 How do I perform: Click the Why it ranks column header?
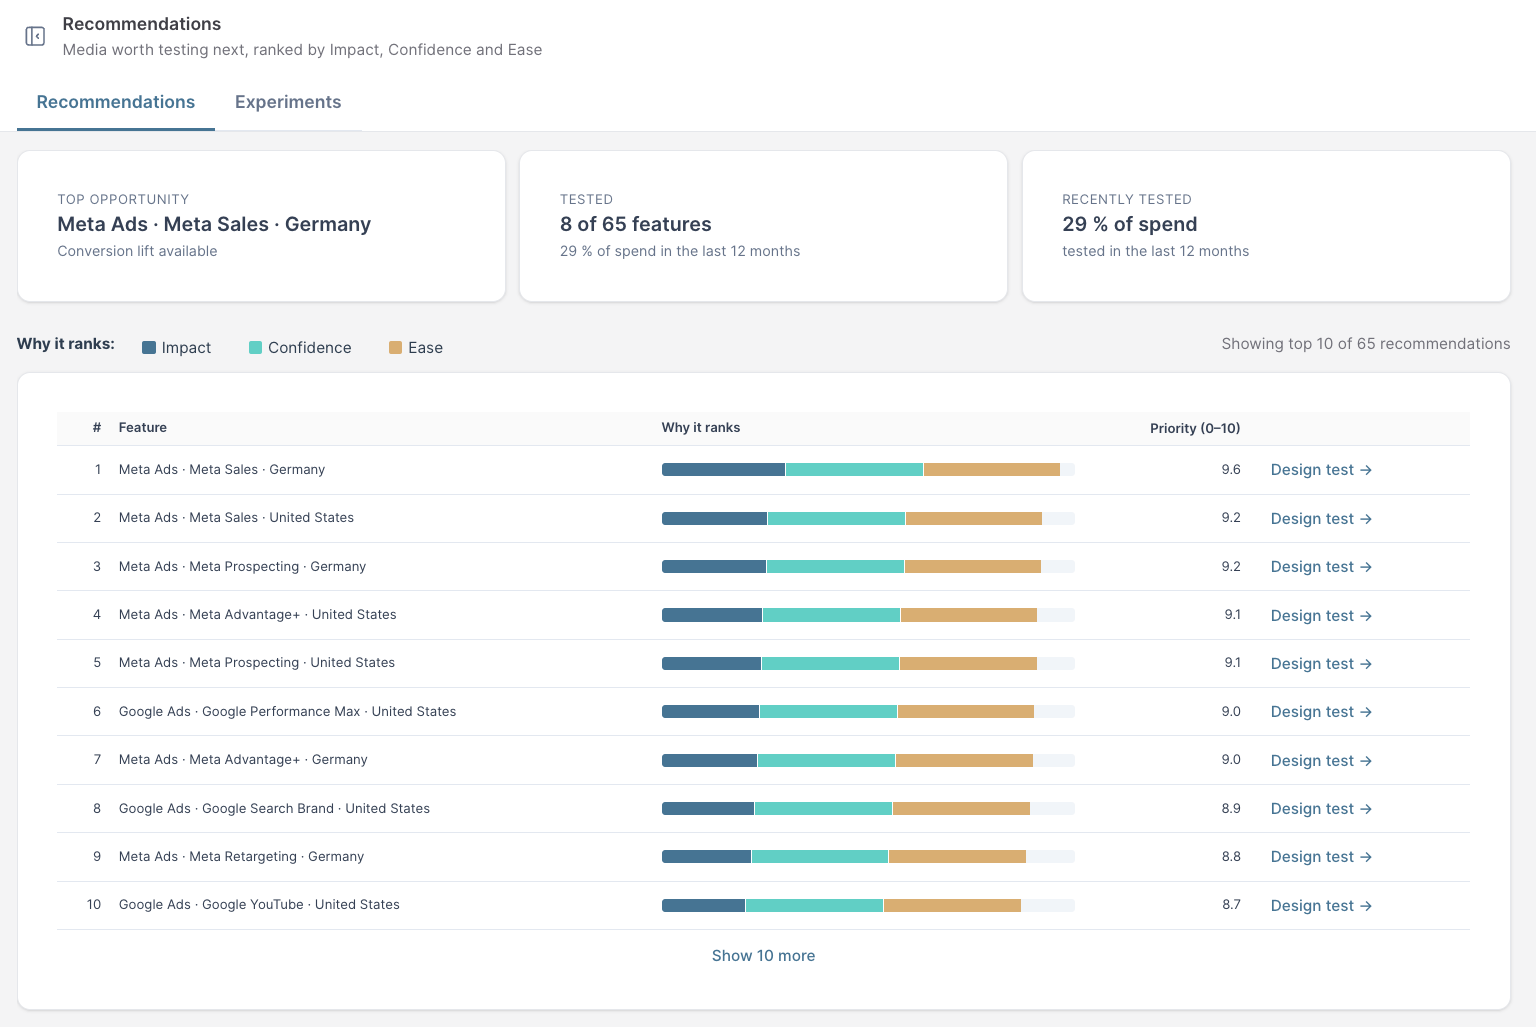[x=701, y=428]
